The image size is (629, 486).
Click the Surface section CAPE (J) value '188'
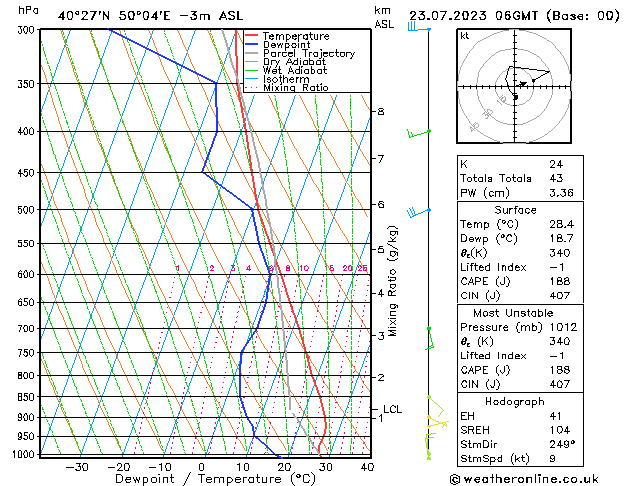pyautogui.click(x=560, y=281)
